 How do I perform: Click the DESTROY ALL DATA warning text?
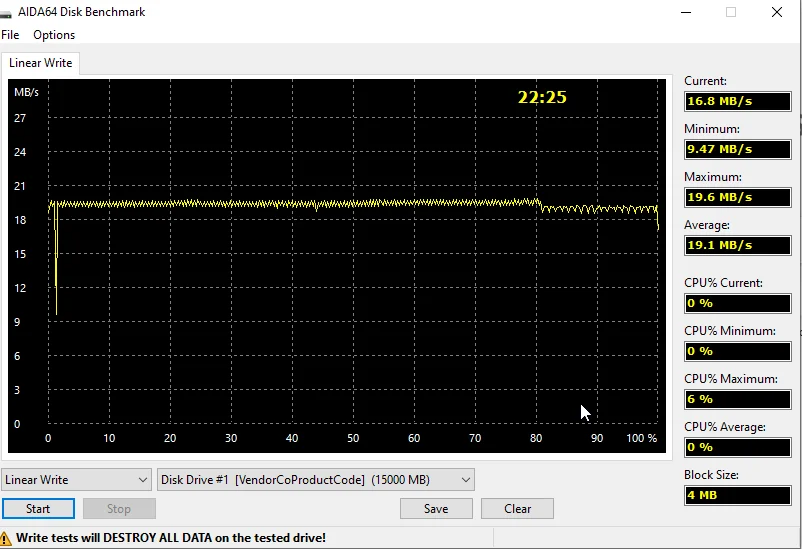pyautogui.click(x=171, y=538)
